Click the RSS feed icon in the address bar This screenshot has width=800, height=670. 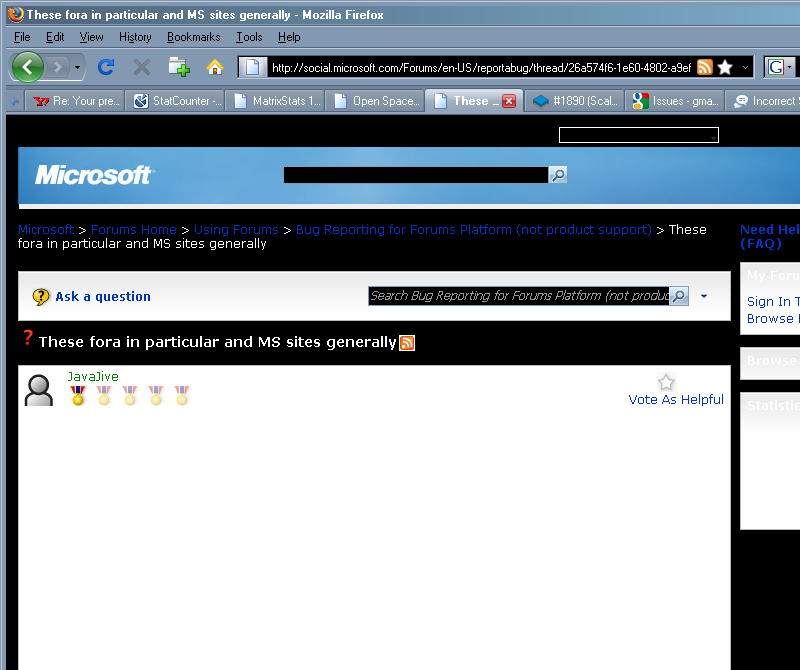point(706,67)
